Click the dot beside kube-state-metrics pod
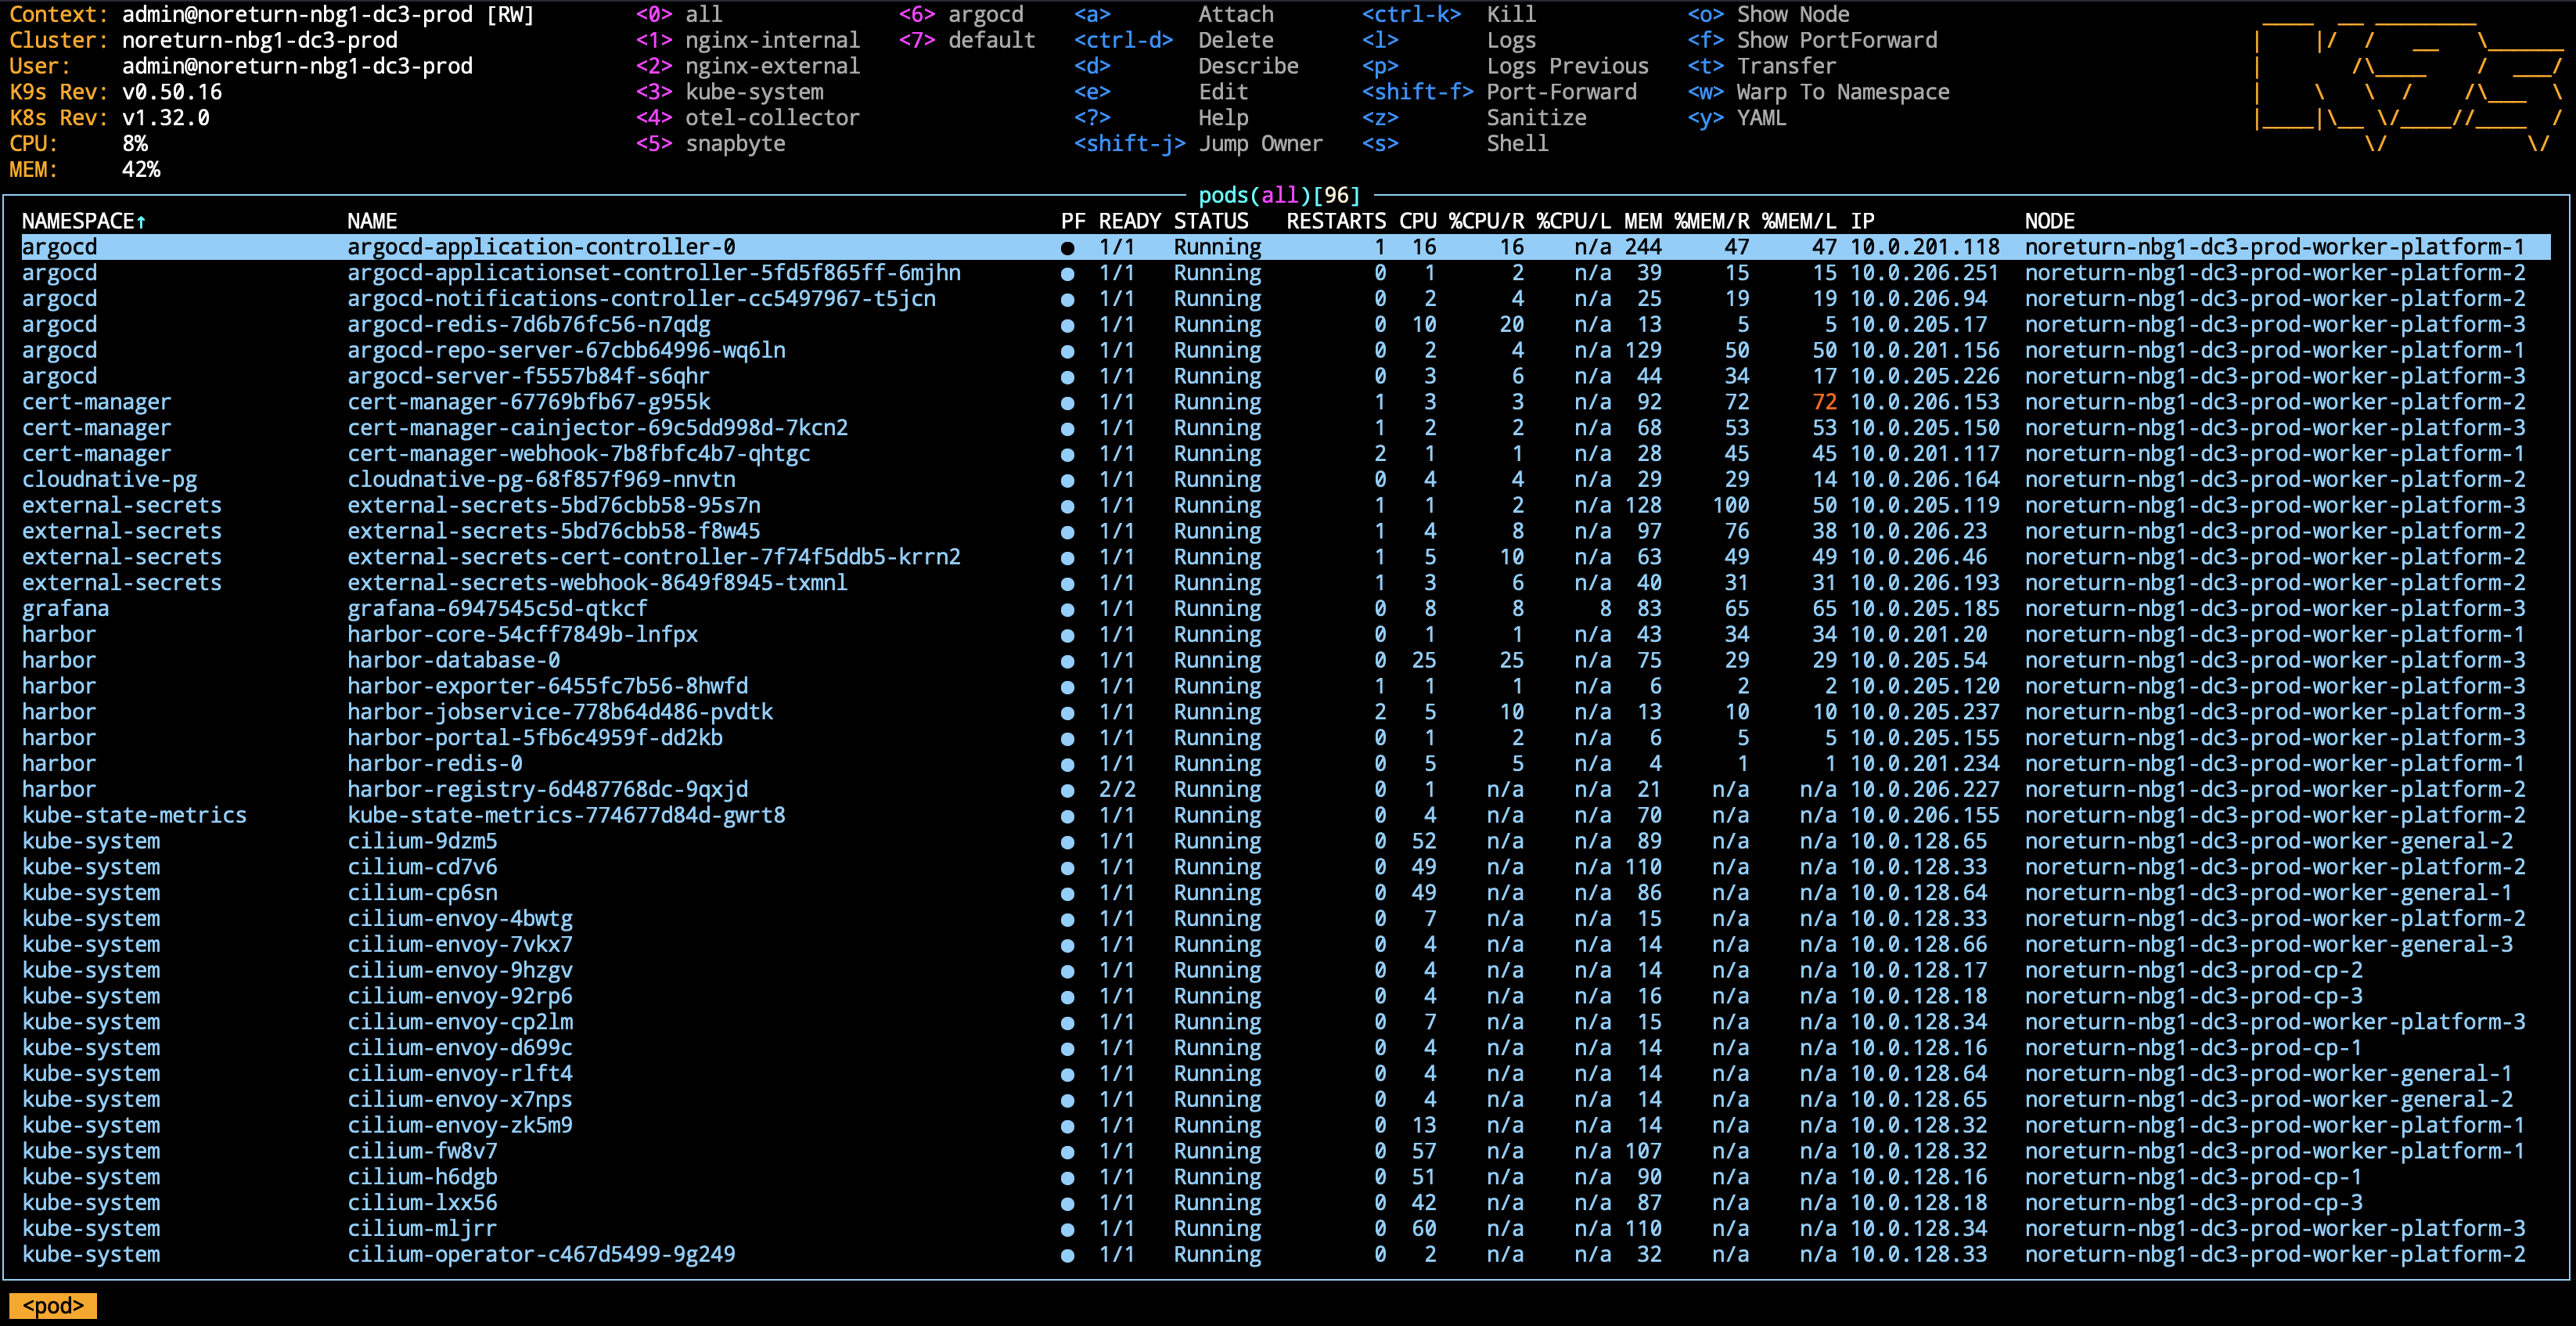The width and height of the screenshot is (2576, 1326). (1068, 816)
